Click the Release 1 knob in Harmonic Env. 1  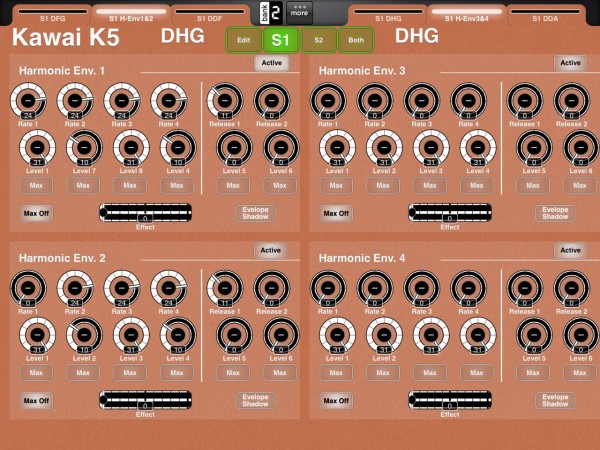[x=225, y=101]
